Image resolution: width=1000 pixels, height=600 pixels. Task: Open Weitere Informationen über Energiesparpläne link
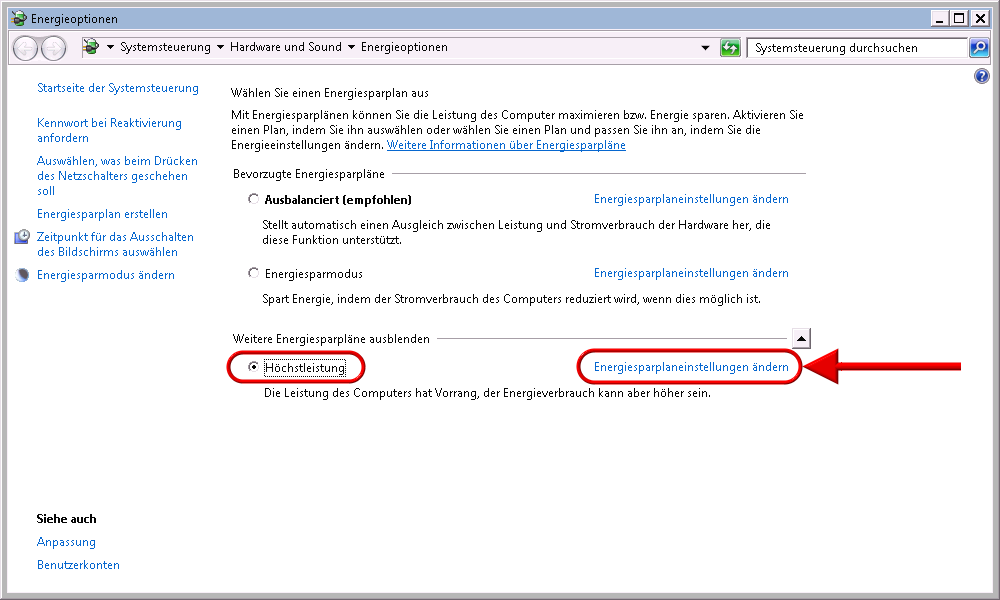click(x=506, y=145)
